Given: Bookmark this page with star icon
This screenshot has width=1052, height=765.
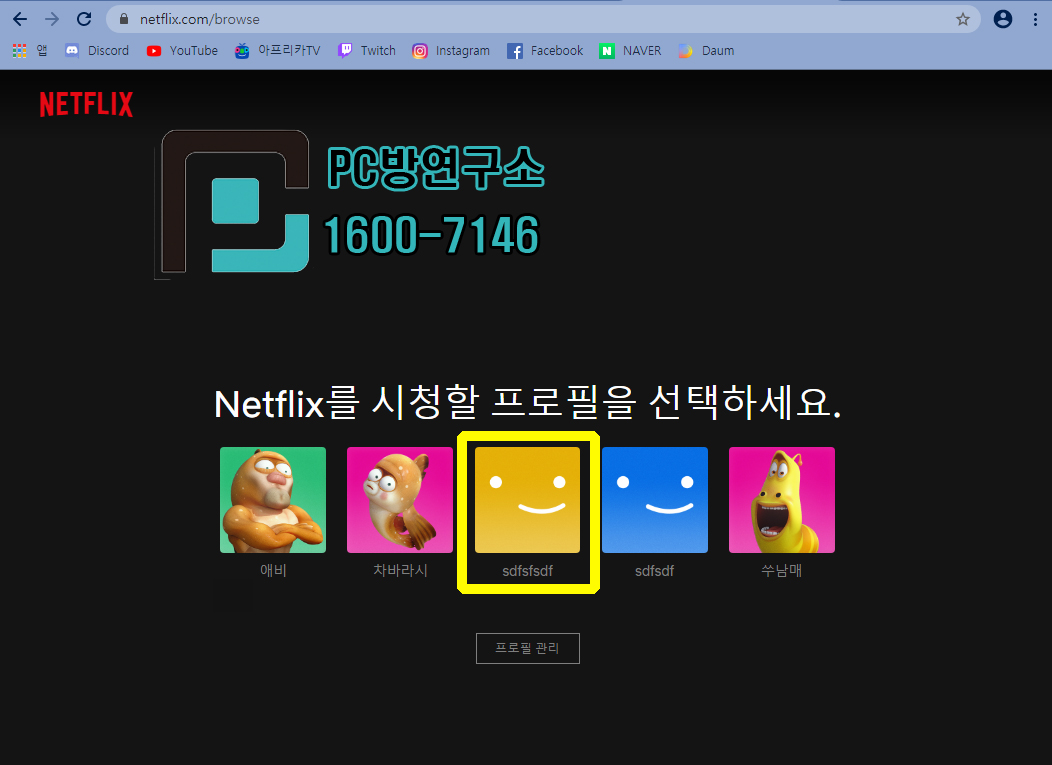Looking at the screenshot, I should (963, 19).
